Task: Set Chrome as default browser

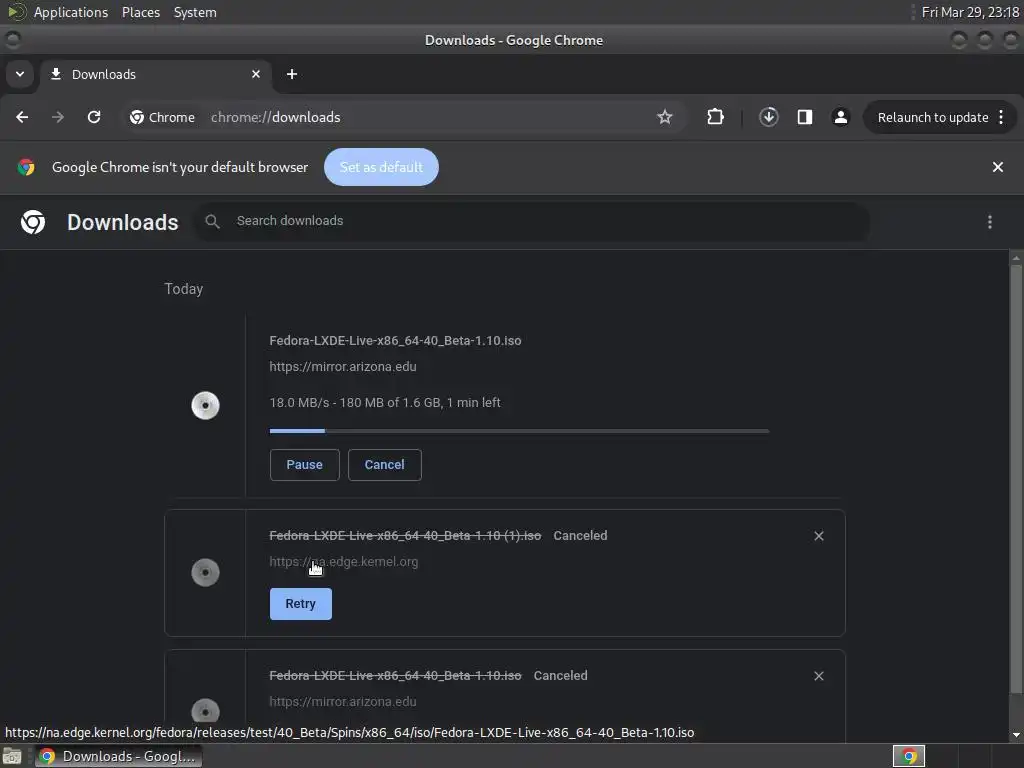Action: 381,167
